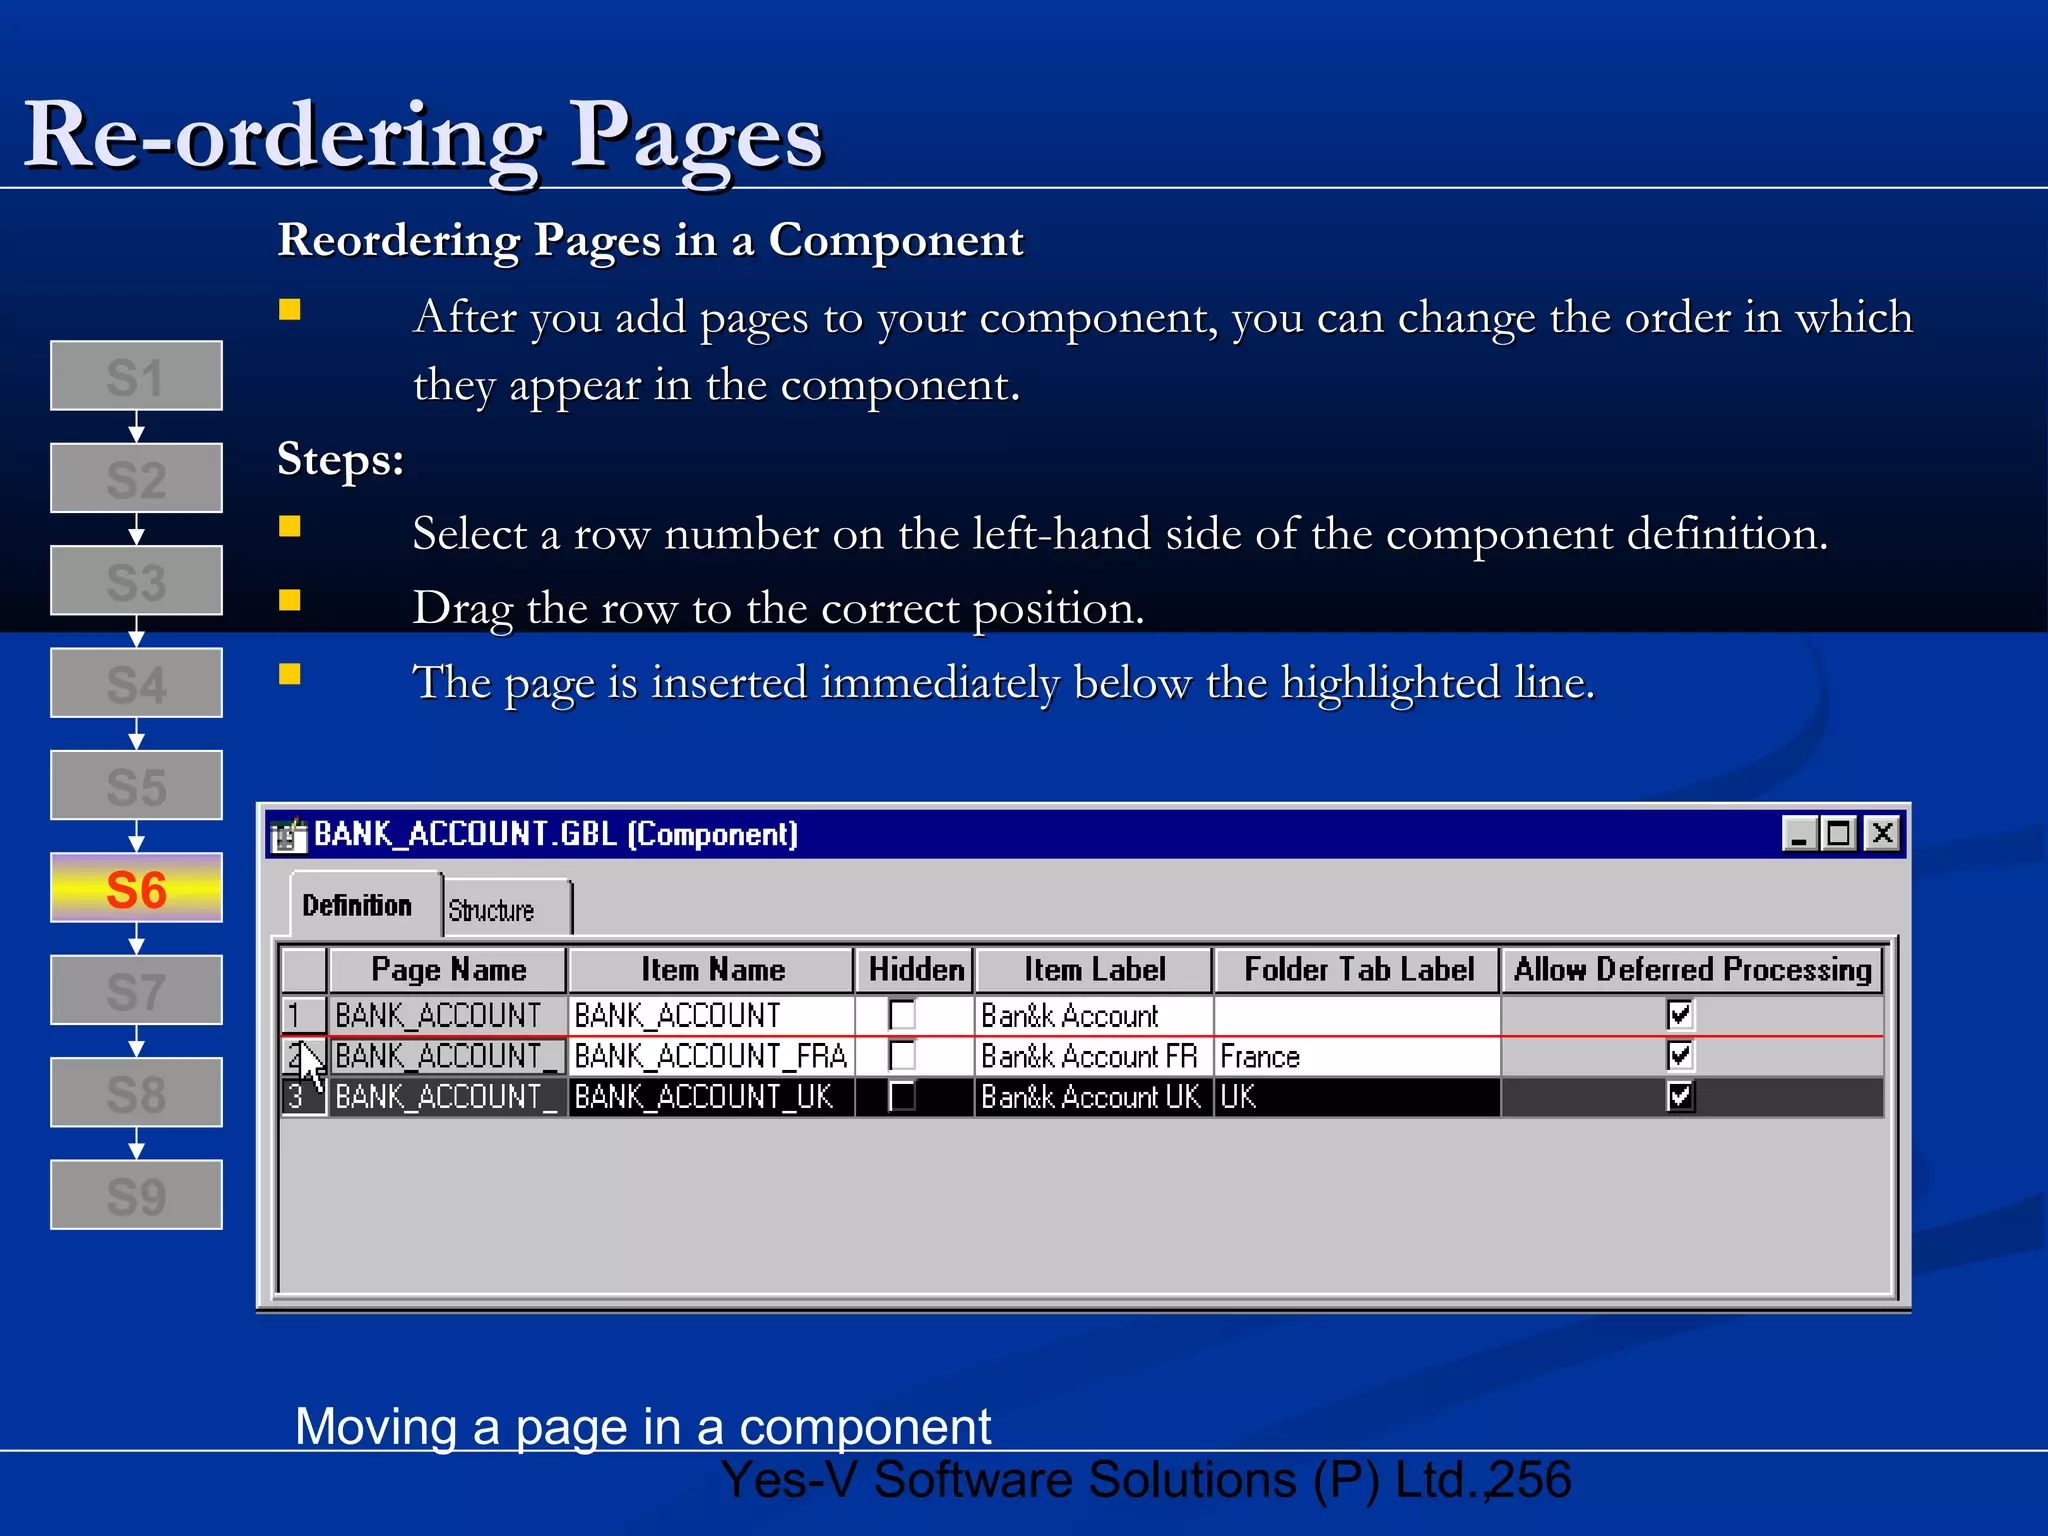Click the S3 step box
Image resolution: width=2048 pixels, height=1536 pixels.
(136, 580)
